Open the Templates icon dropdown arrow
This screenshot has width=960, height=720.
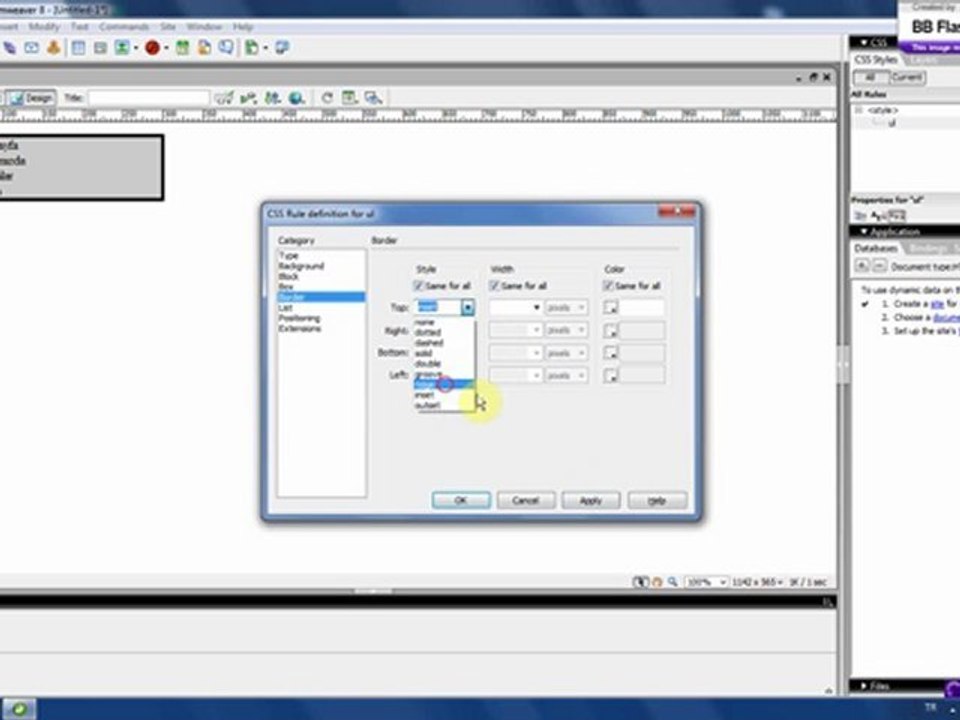(265, 48)
